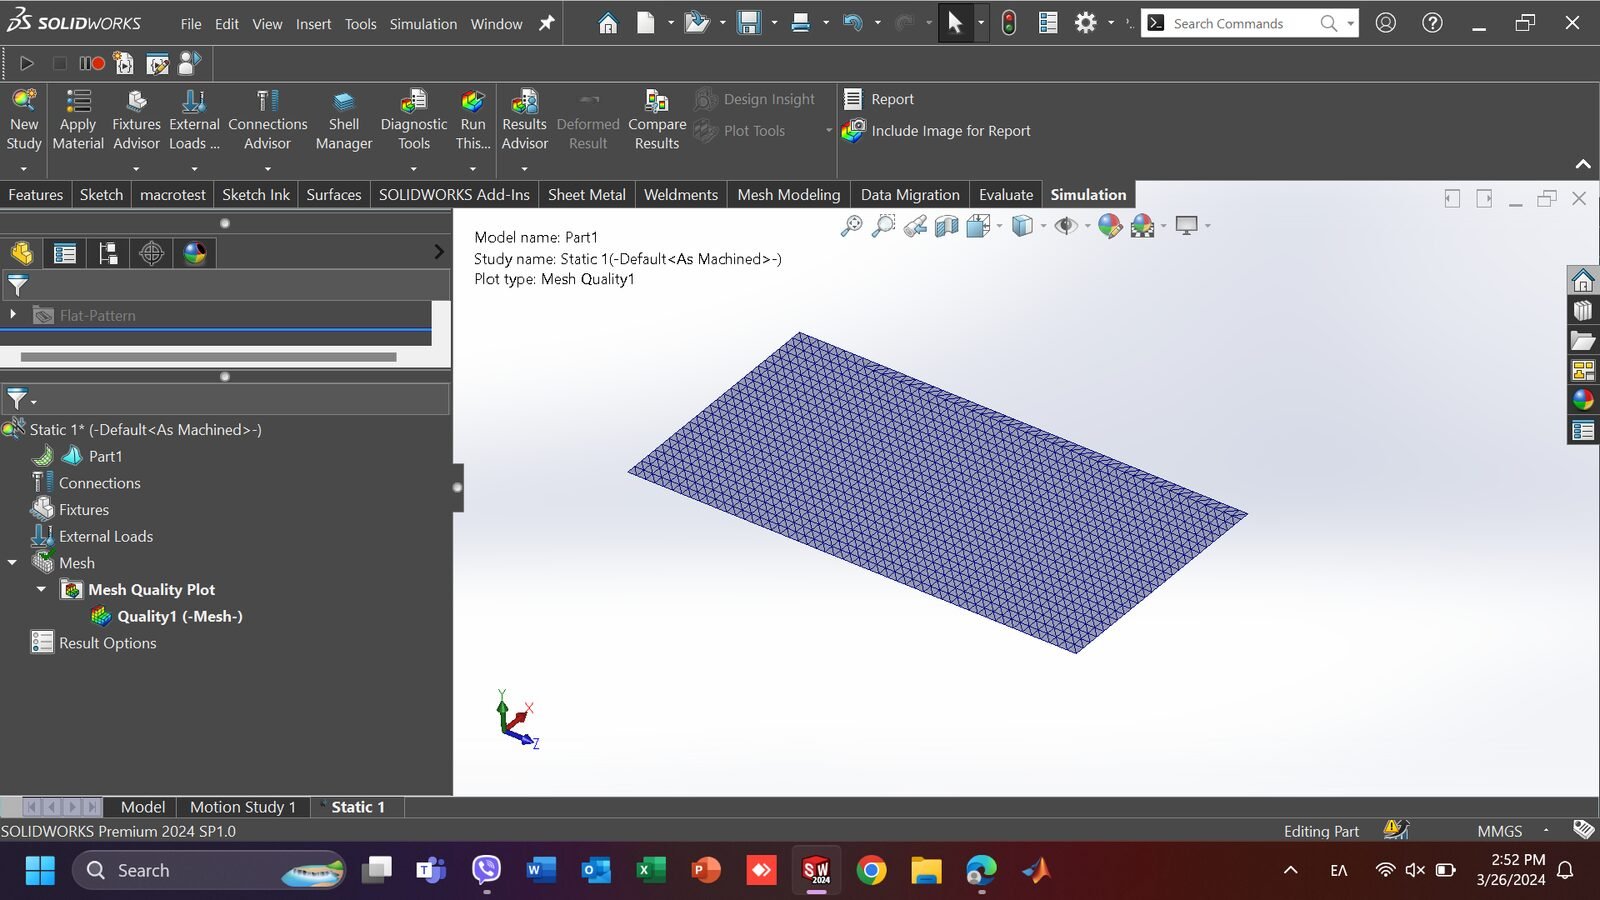Click the Appearances color sphere tab
1600x900 pixels.
(x=194, y=253)
